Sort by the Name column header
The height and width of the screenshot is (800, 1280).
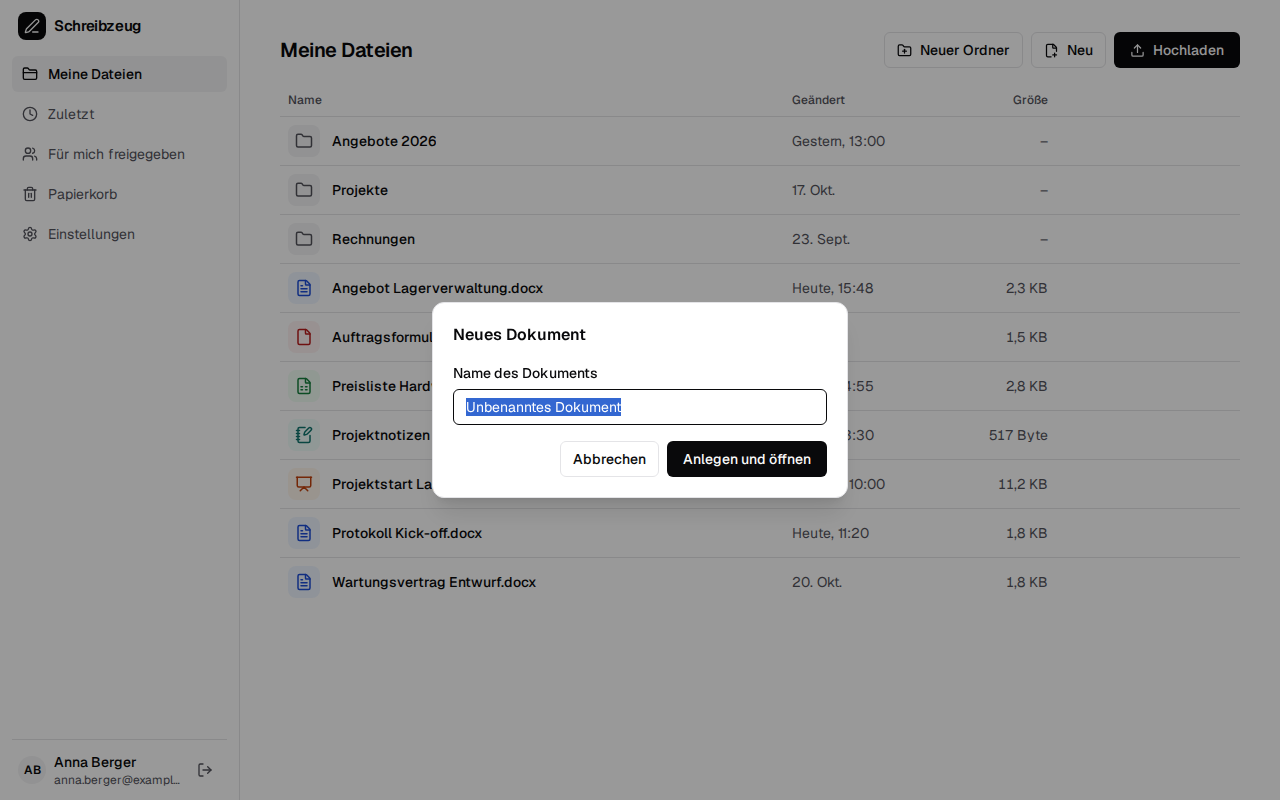[305, 100]
